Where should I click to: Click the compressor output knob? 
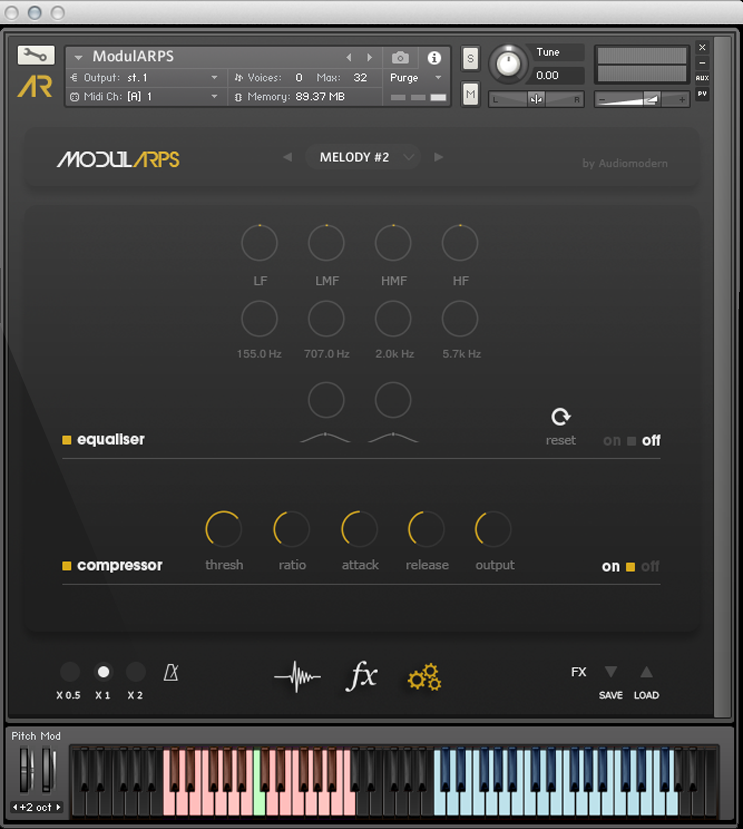pyautogui.click(x=493, y=529)
